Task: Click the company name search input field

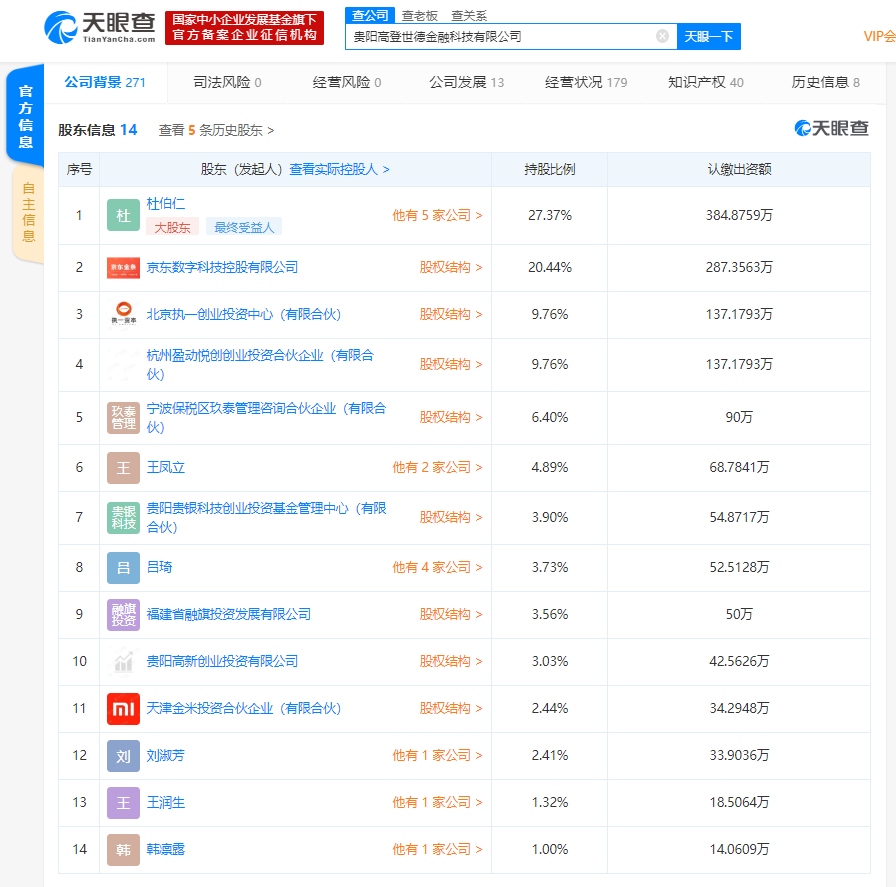Action: tap(500, 37)
